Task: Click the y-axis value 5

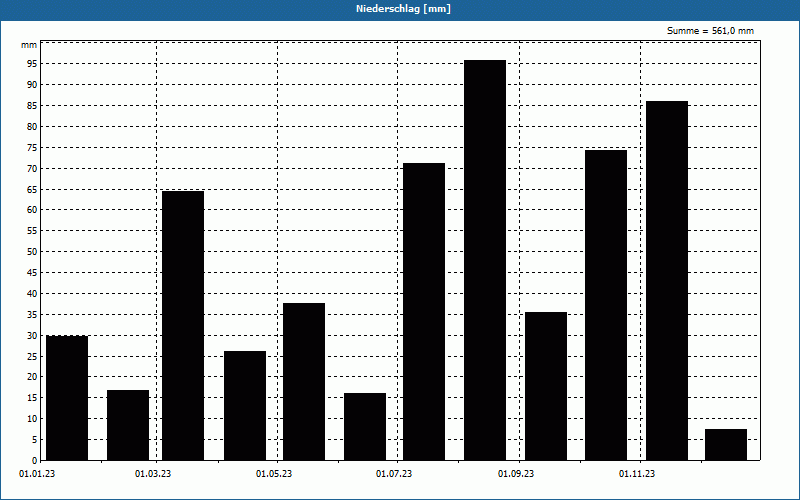Action: (x=35, y=439)
